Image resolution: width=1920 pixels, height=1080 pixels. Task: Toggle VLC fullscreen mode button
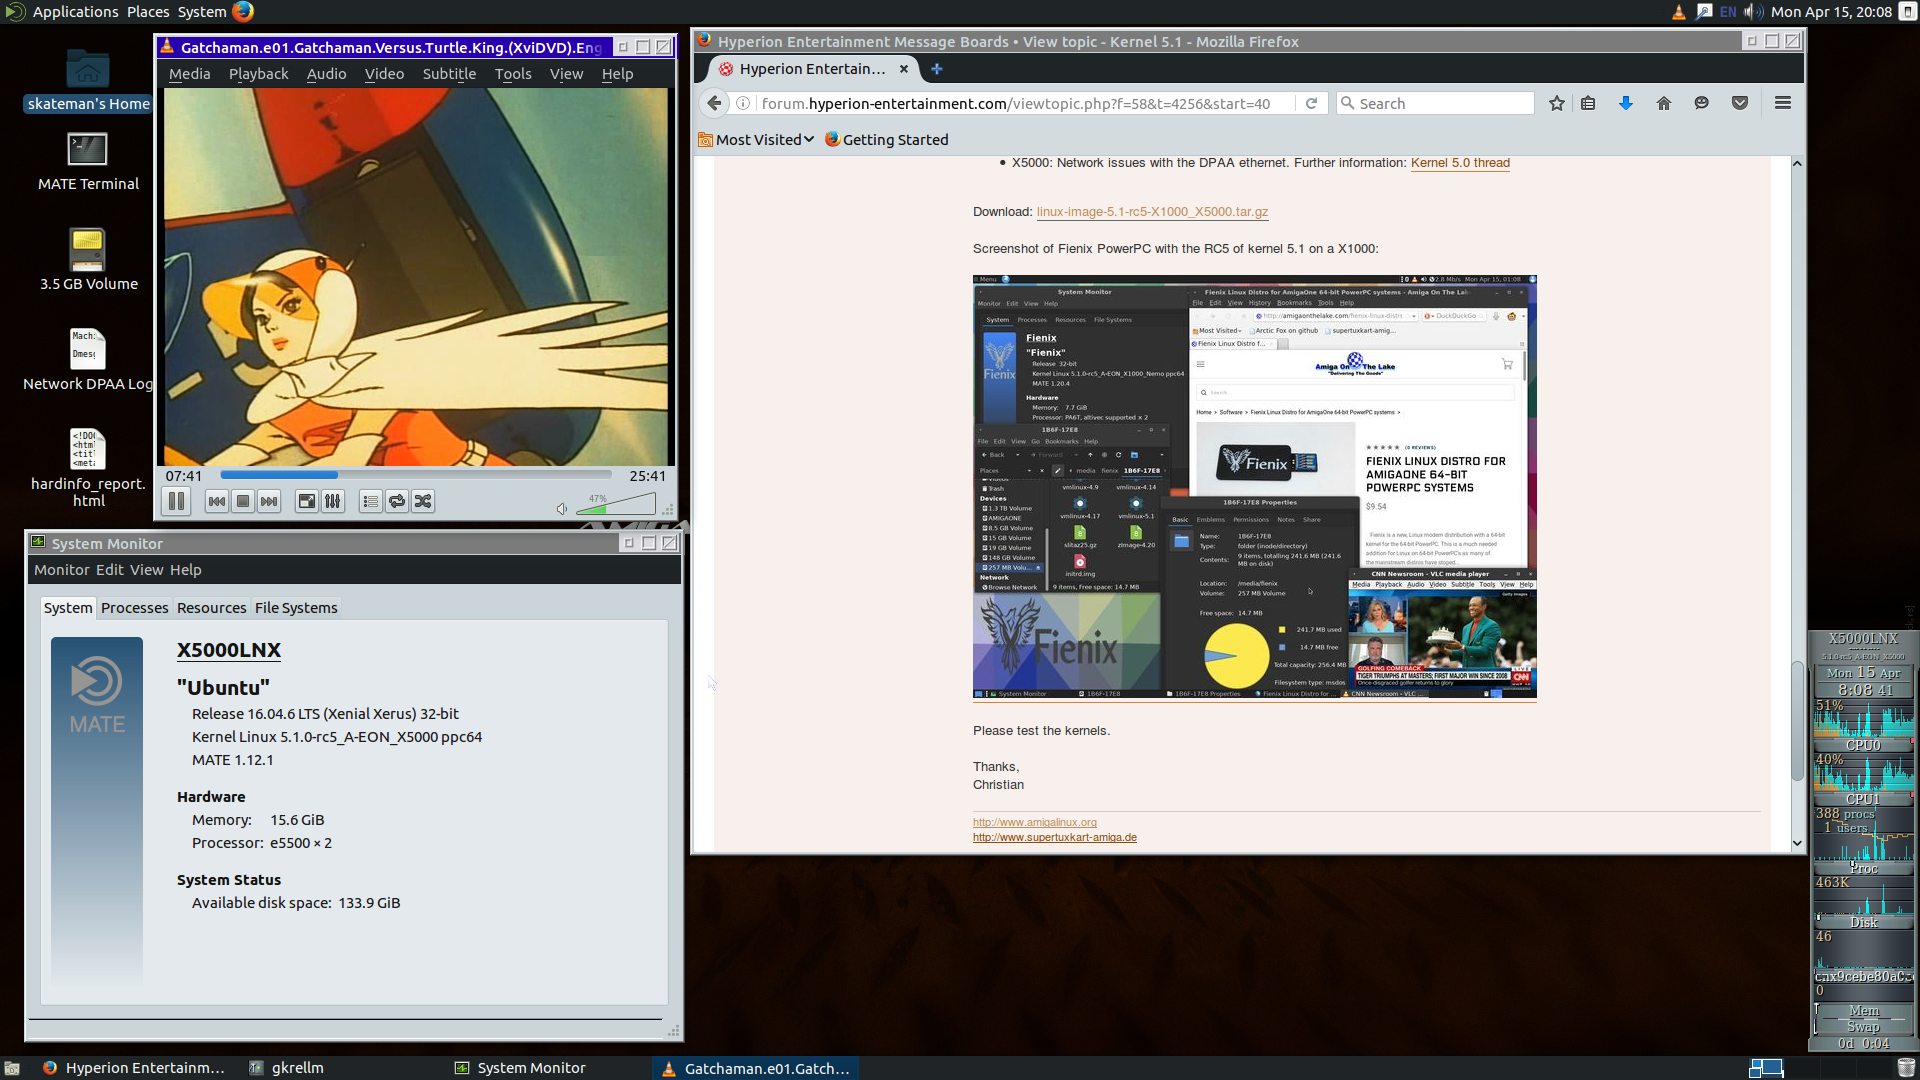tap(307, 502)
